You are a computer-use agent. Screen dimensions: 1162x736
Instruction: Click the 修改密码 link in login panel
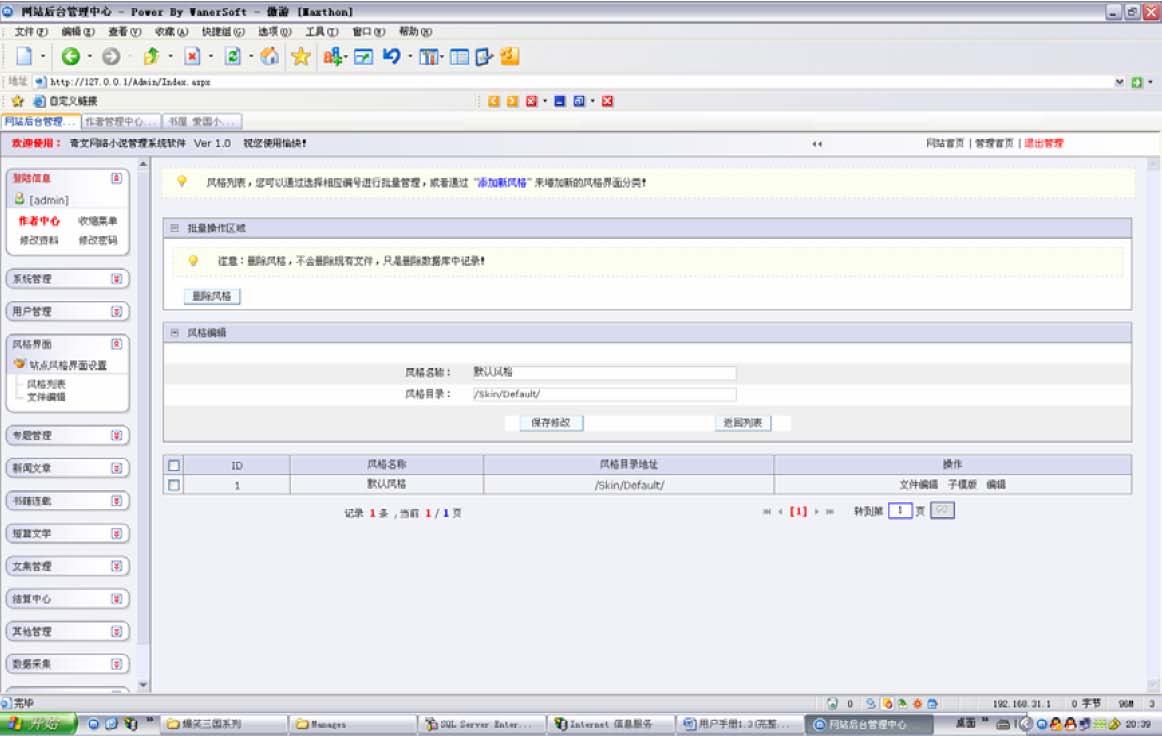click(98, 240)
